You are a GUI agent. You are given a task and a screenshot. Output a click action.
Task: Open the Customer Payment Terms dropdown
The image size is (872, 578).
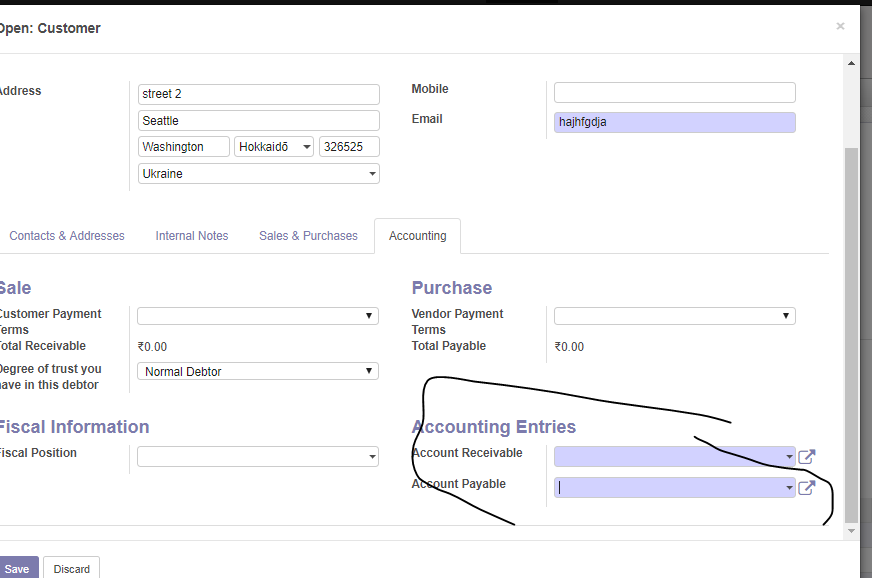(258, 316)
